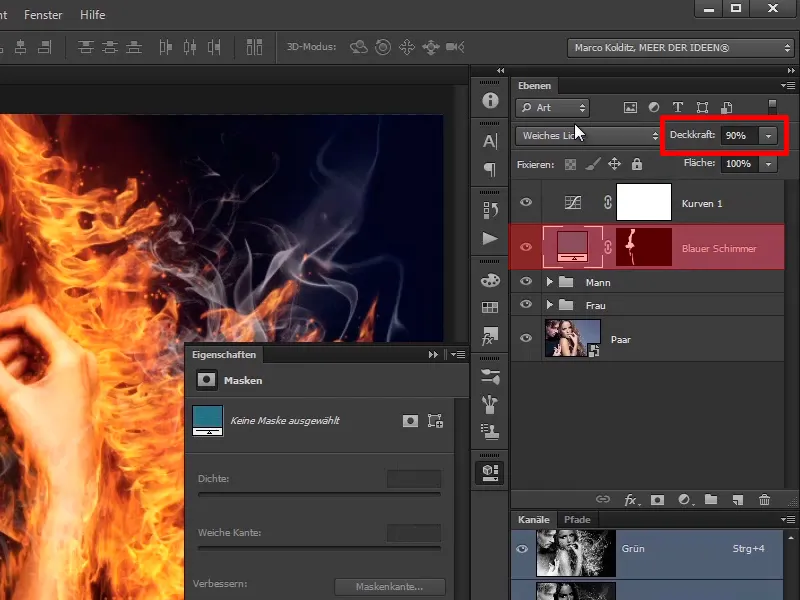Screen dimensions: 800x600
Task: Add layer mask in Ebenen footer
Action: [657, 500]
